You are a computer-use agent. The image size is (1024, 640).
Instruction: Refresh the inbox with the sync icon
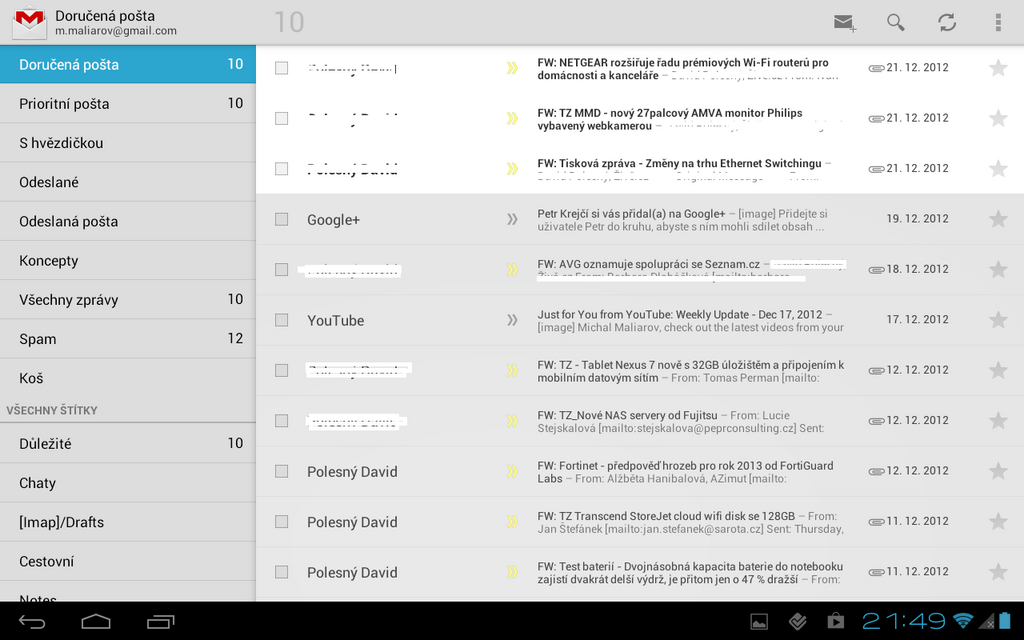pos(947,22)
